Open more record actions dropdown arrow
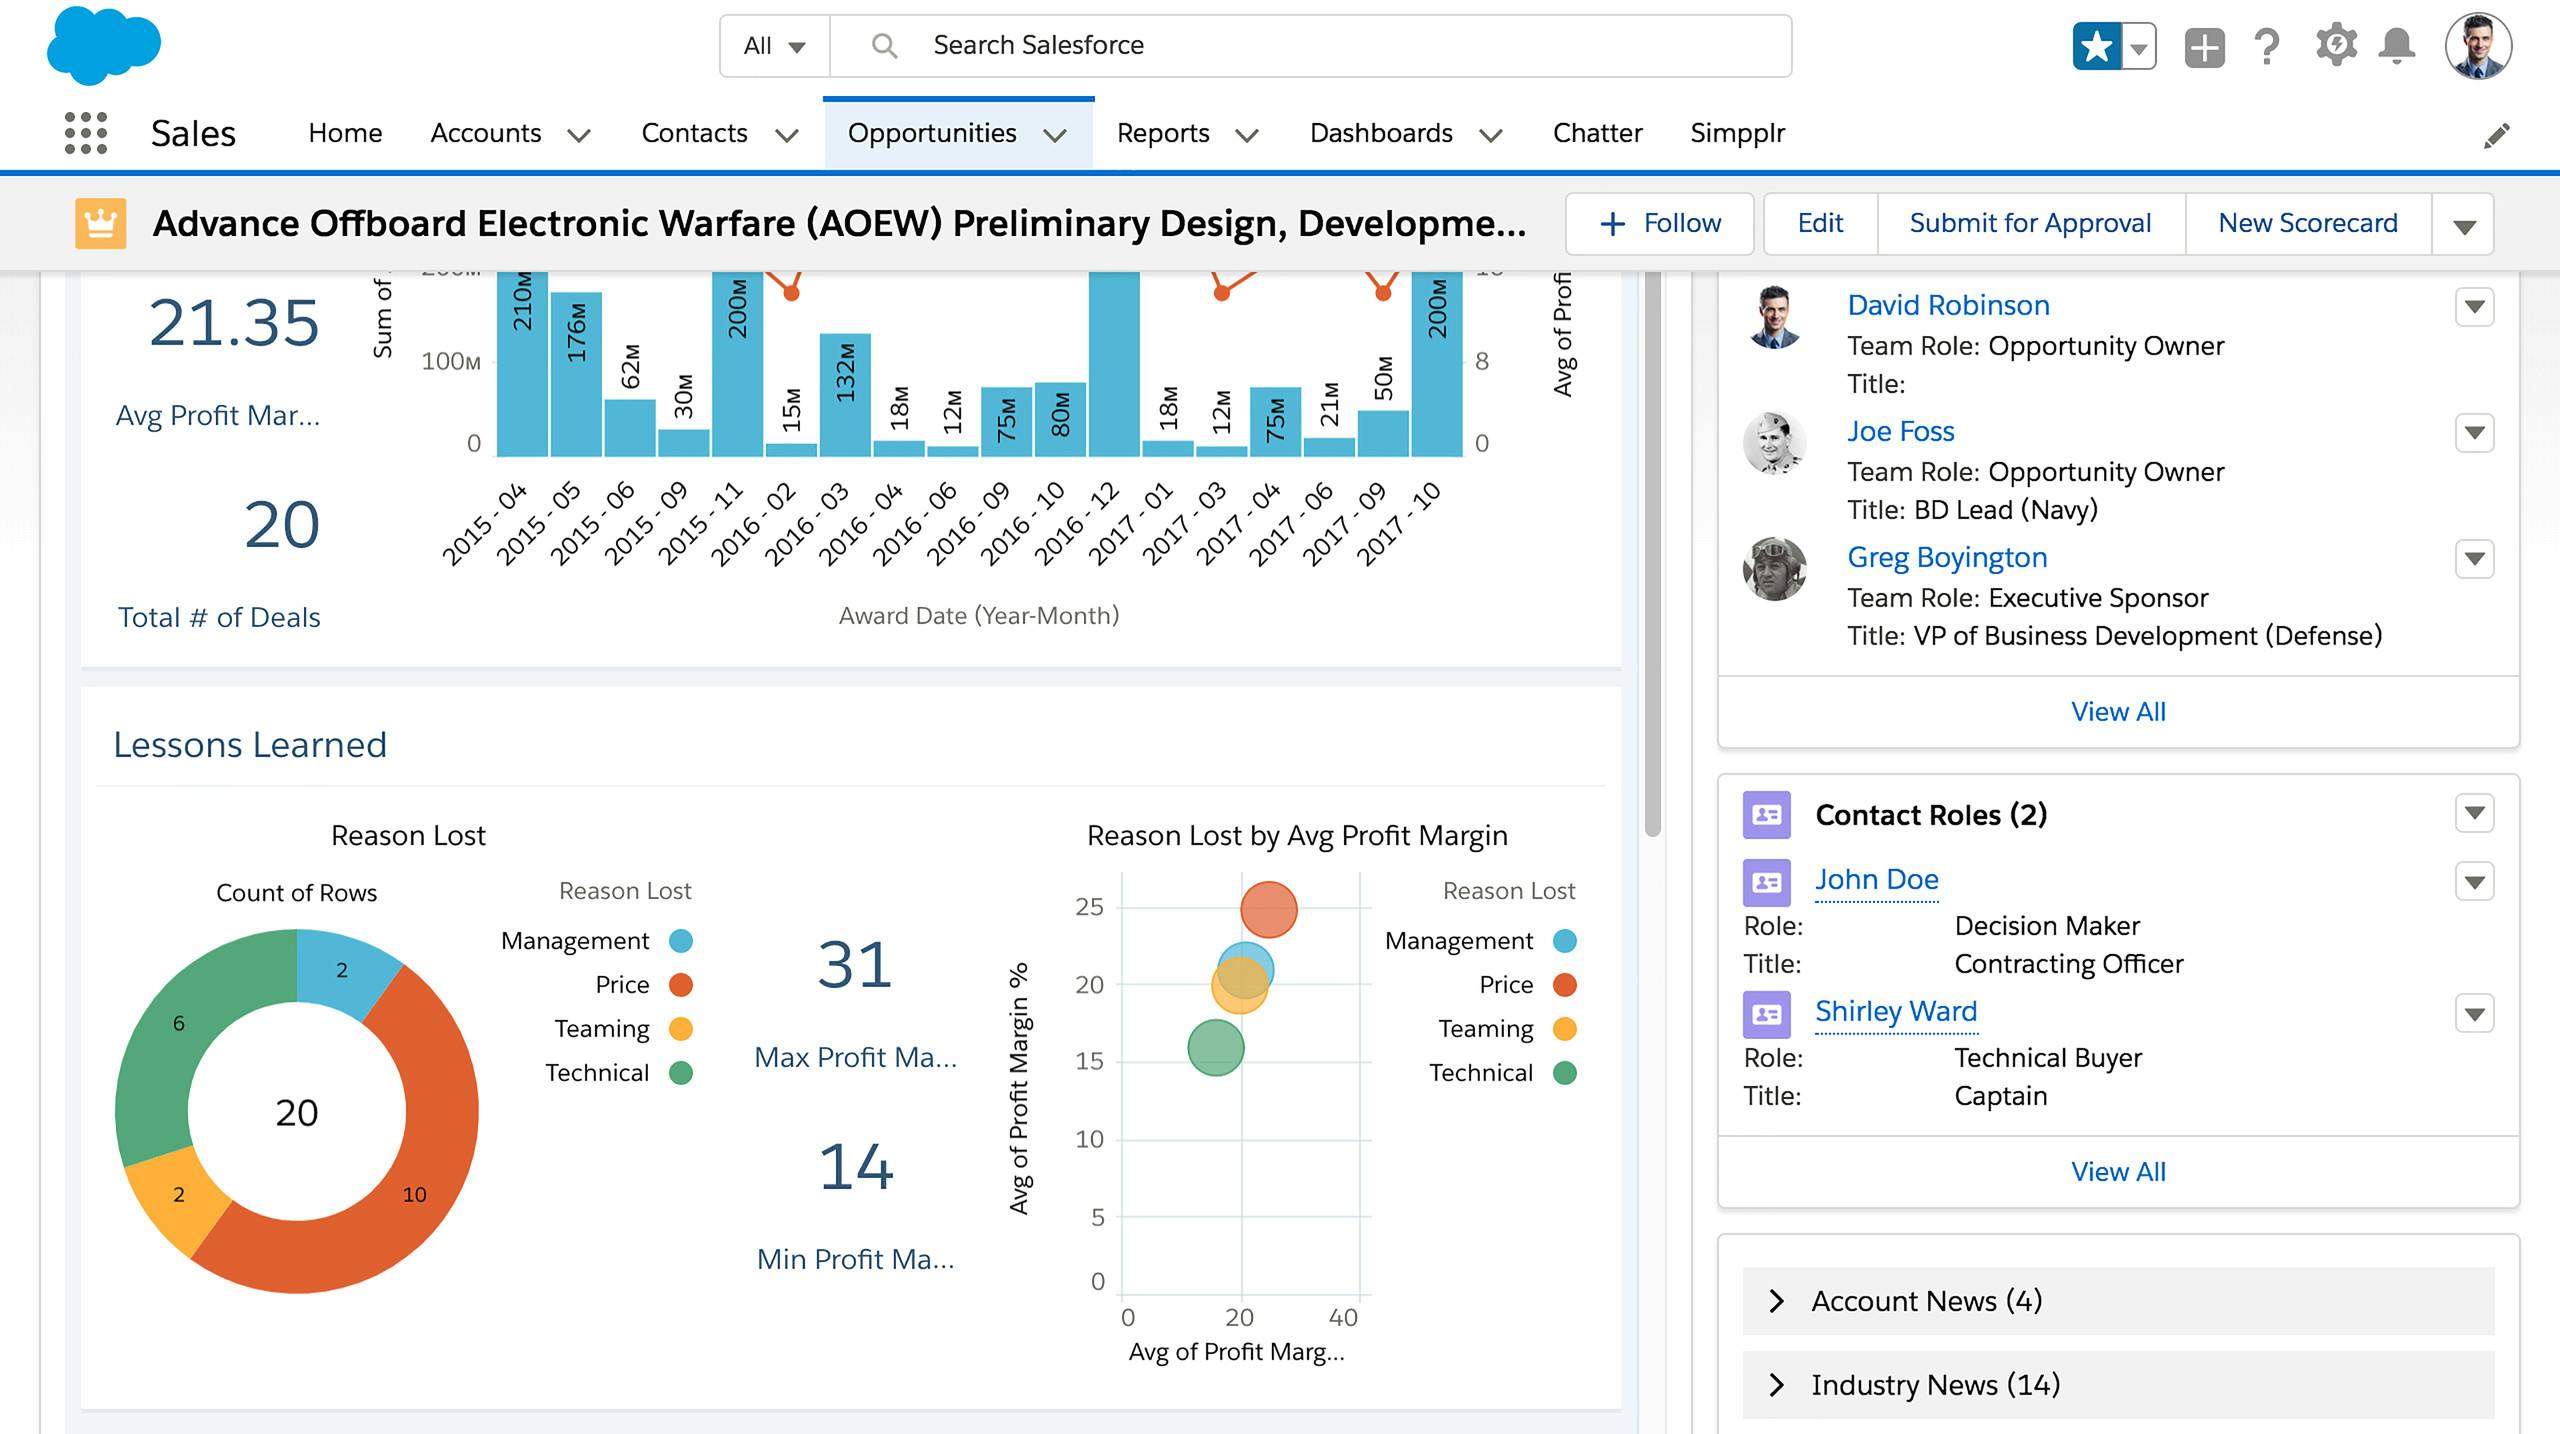 [x=2464, y=225]
